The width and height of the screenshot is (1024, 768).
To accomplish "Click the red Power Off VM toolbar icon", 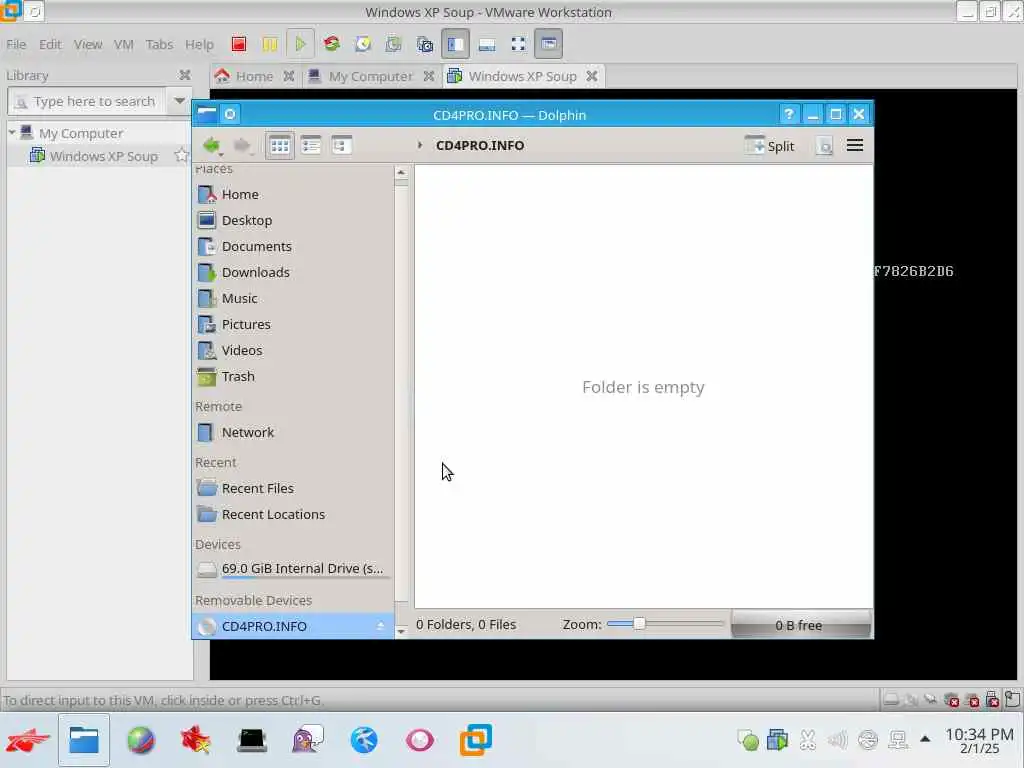I will click(238, 44).
